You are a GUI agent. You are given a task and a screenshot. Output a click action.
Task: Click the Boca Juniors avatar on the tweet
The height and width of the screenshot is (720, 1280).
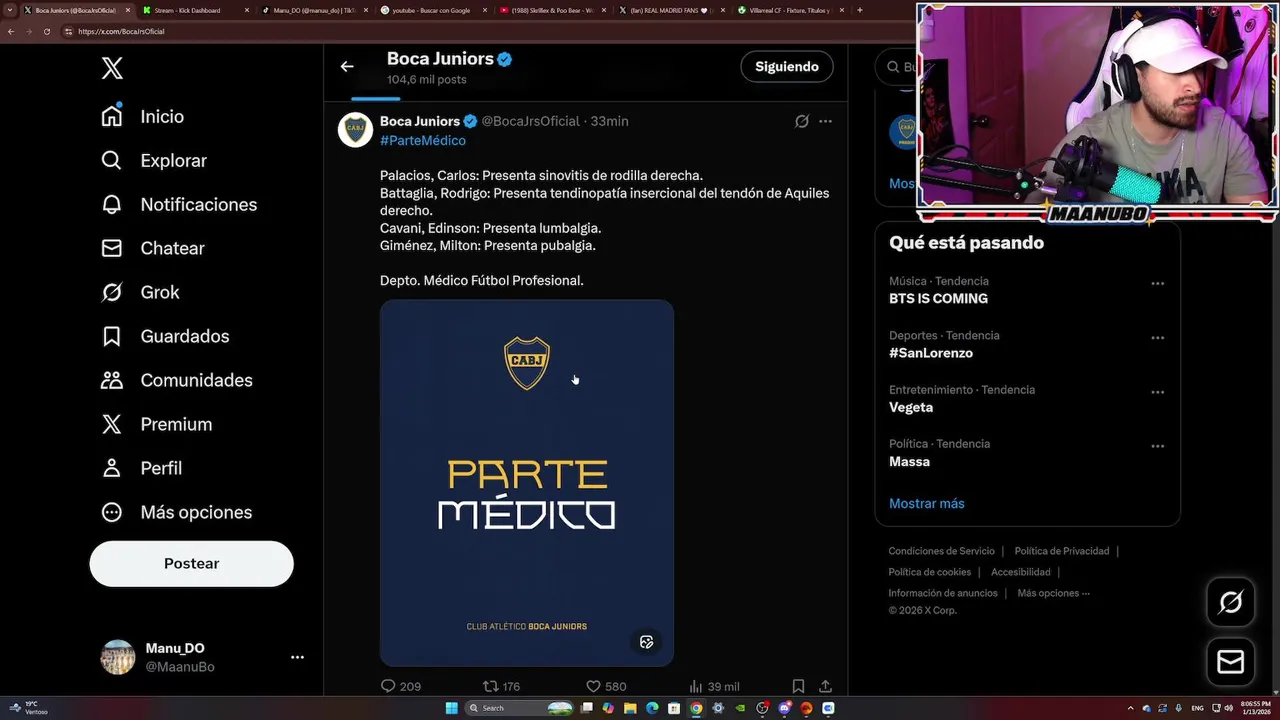tap(355, 130)
